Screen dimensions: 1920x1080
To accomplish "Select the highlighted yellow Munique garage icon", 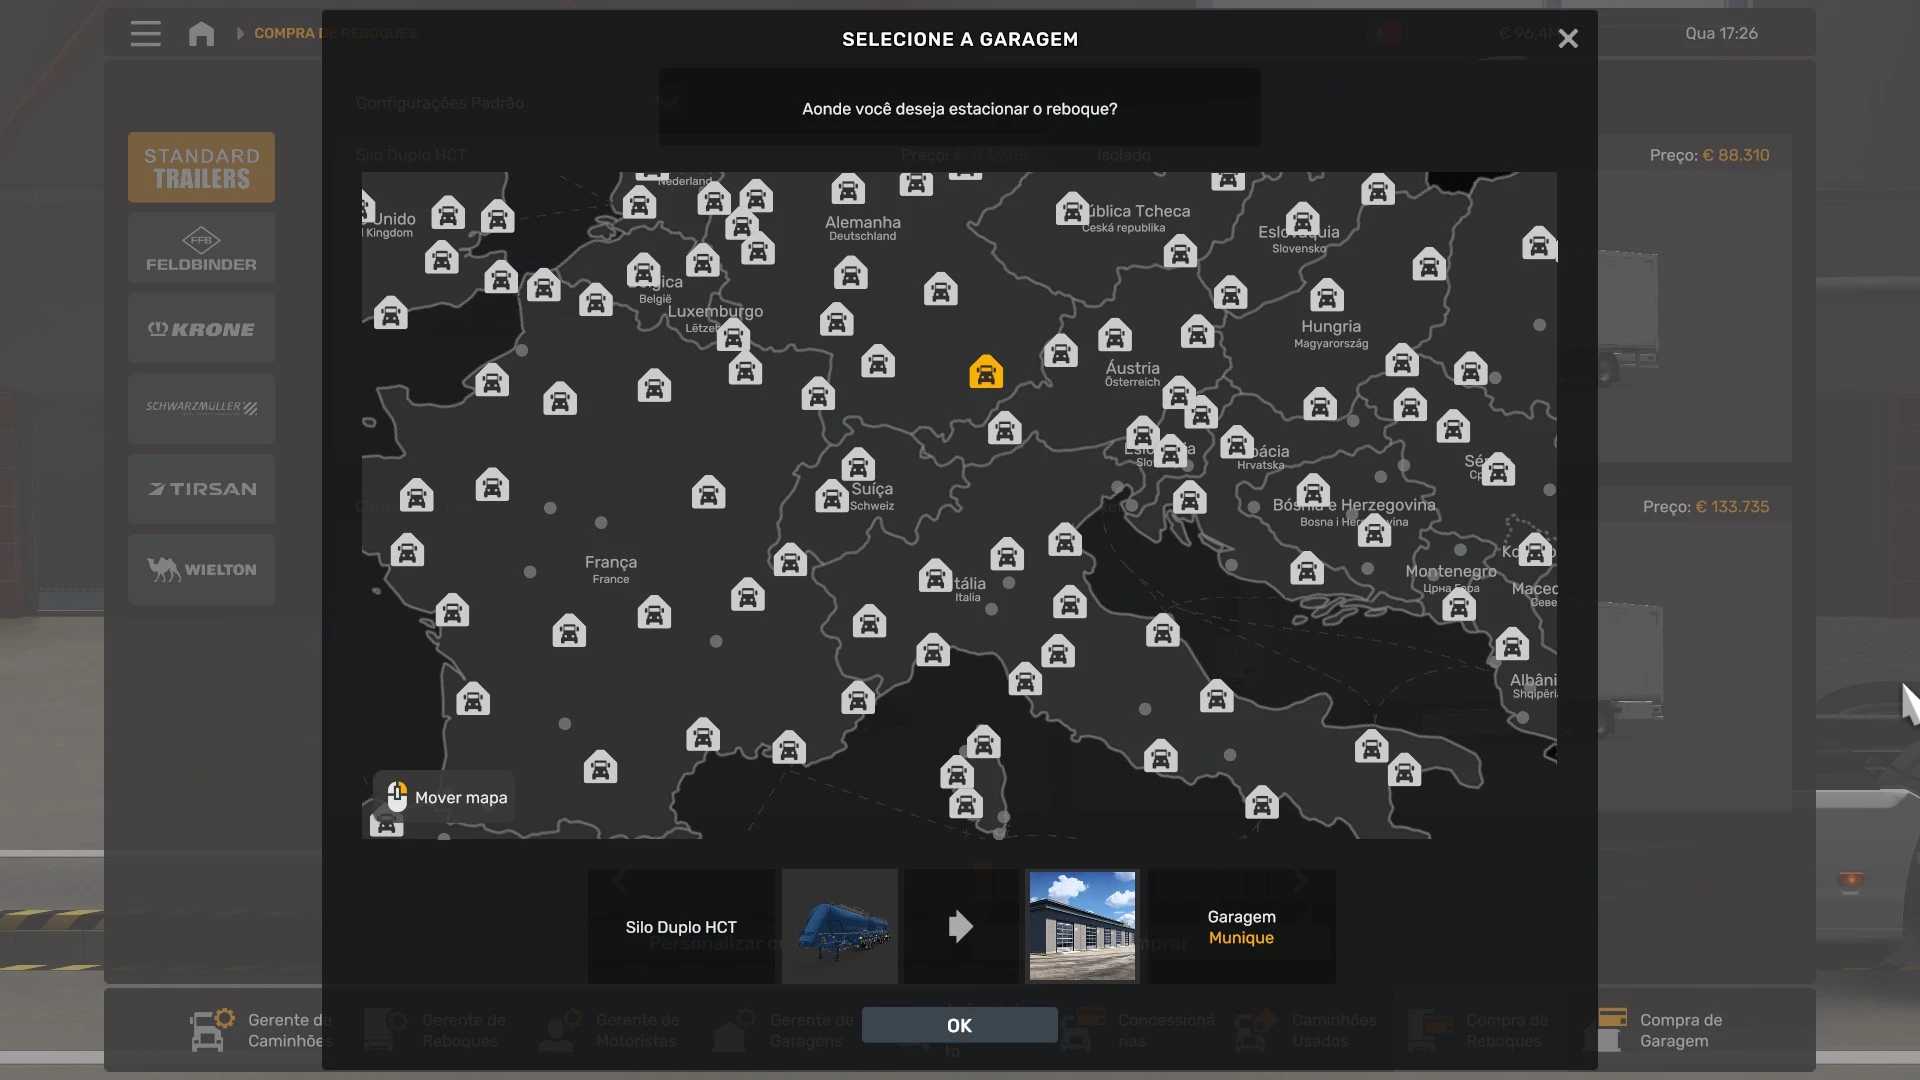I will (985, 373).
